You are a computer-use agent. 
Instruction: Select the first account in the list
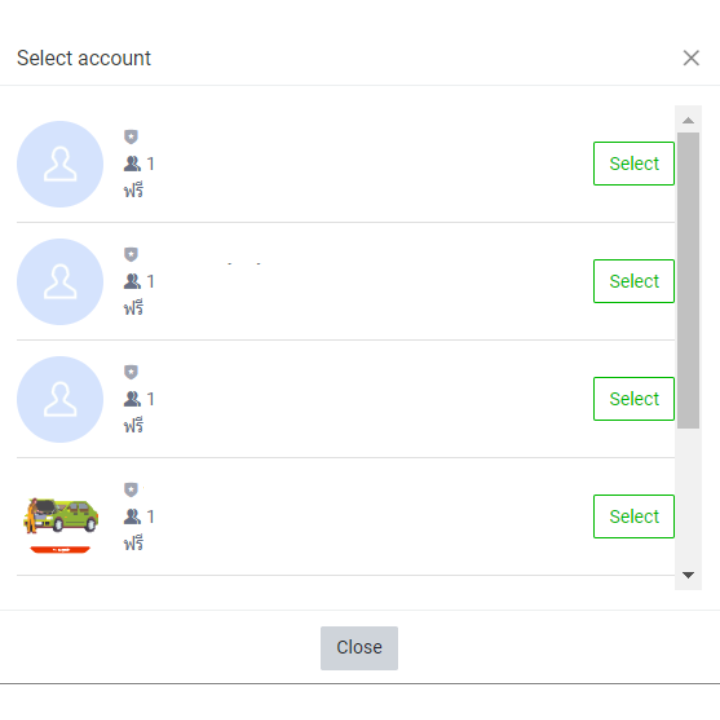(x=634, y=164)
